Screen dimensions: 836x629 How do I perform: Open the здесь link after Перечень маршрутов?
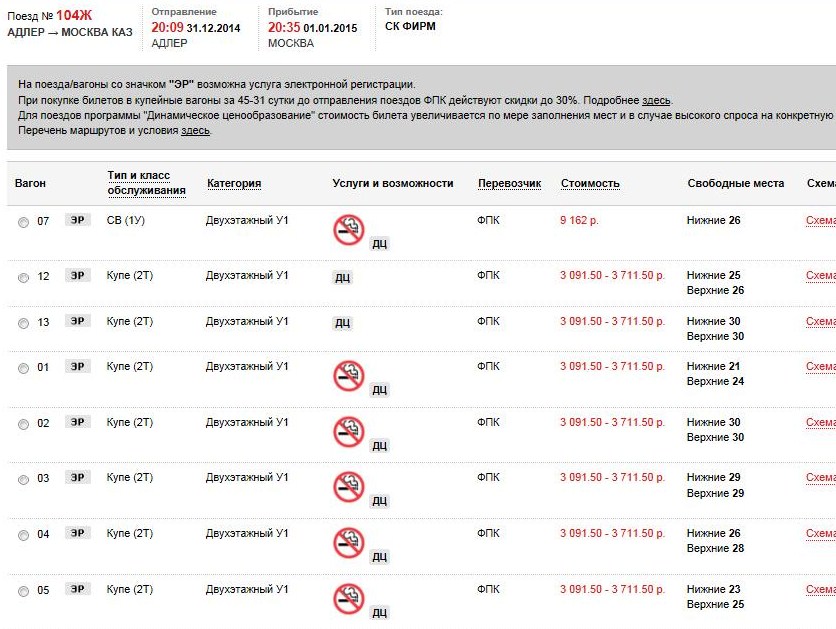coord(195,130)
